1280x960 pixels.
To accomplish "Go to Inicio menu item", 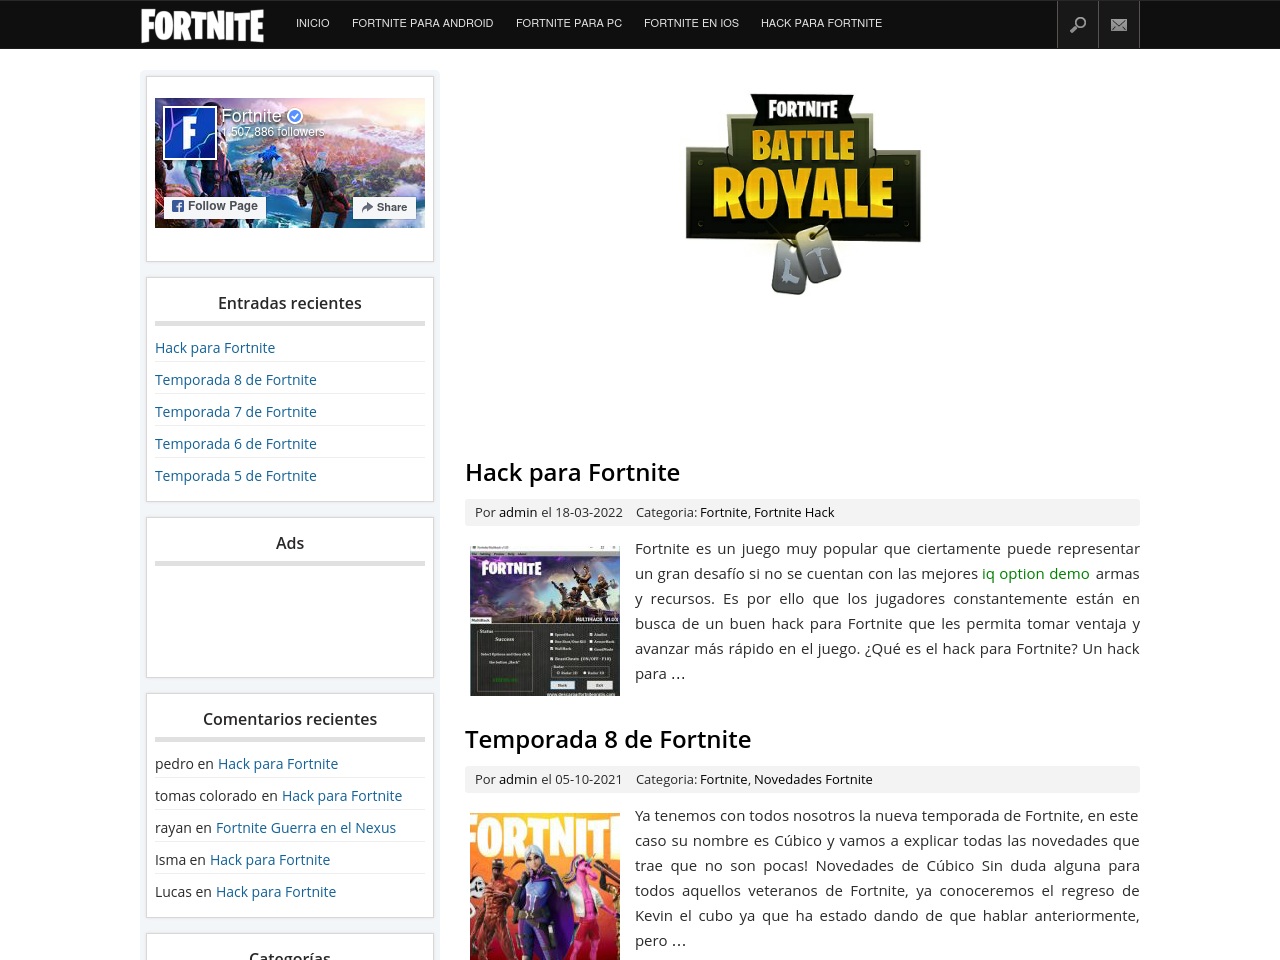I will pos(313,23).
